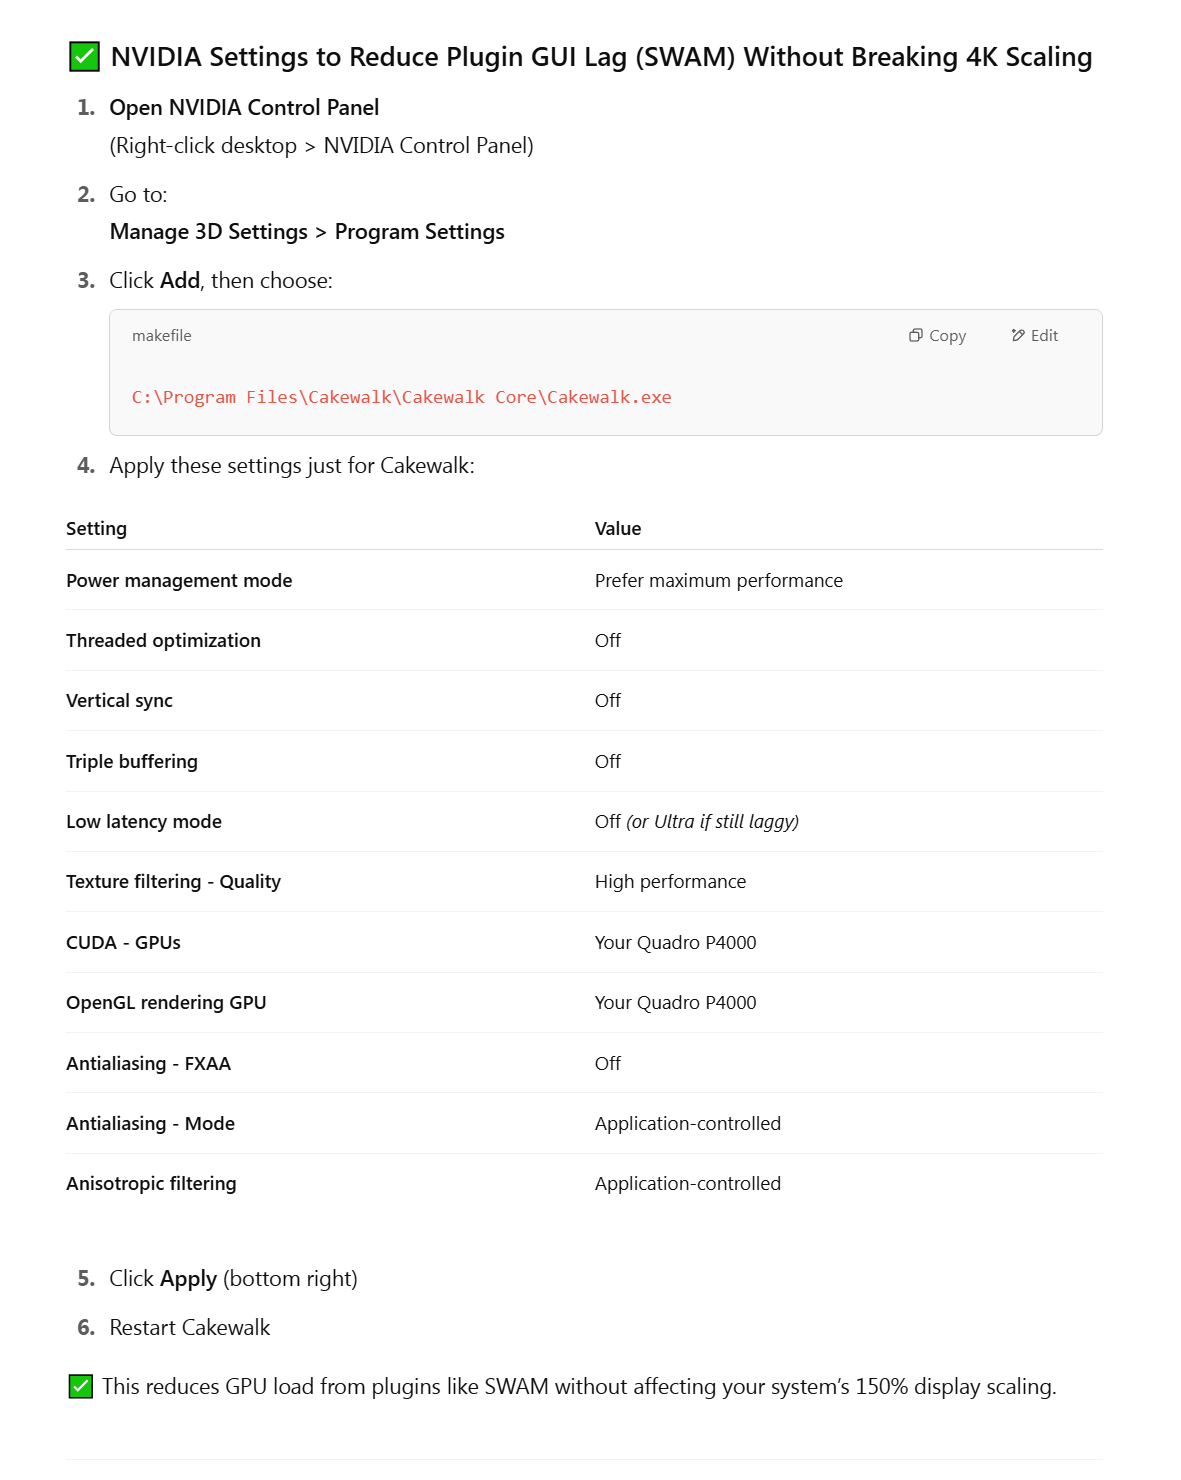Viewport: 1181px width, 1480px height.
Task: Click the Copy icon in code block
Action: [x=915, y=336]
